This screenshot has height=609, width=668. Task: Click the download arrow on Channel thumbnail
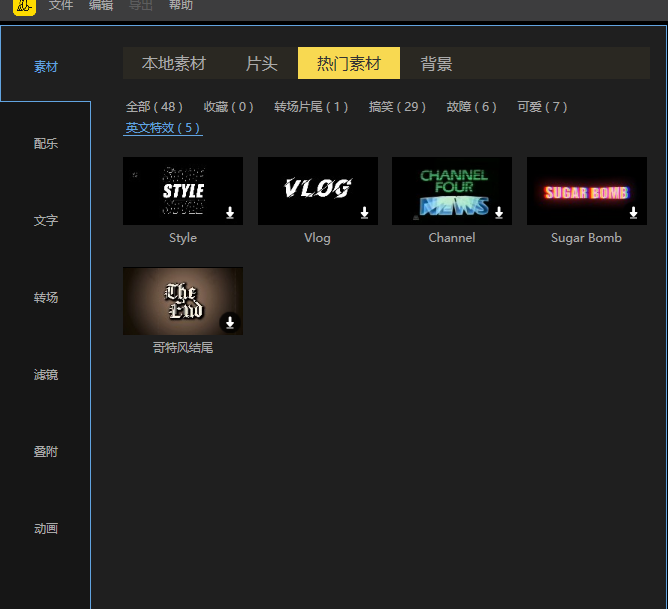click(499, 212)
